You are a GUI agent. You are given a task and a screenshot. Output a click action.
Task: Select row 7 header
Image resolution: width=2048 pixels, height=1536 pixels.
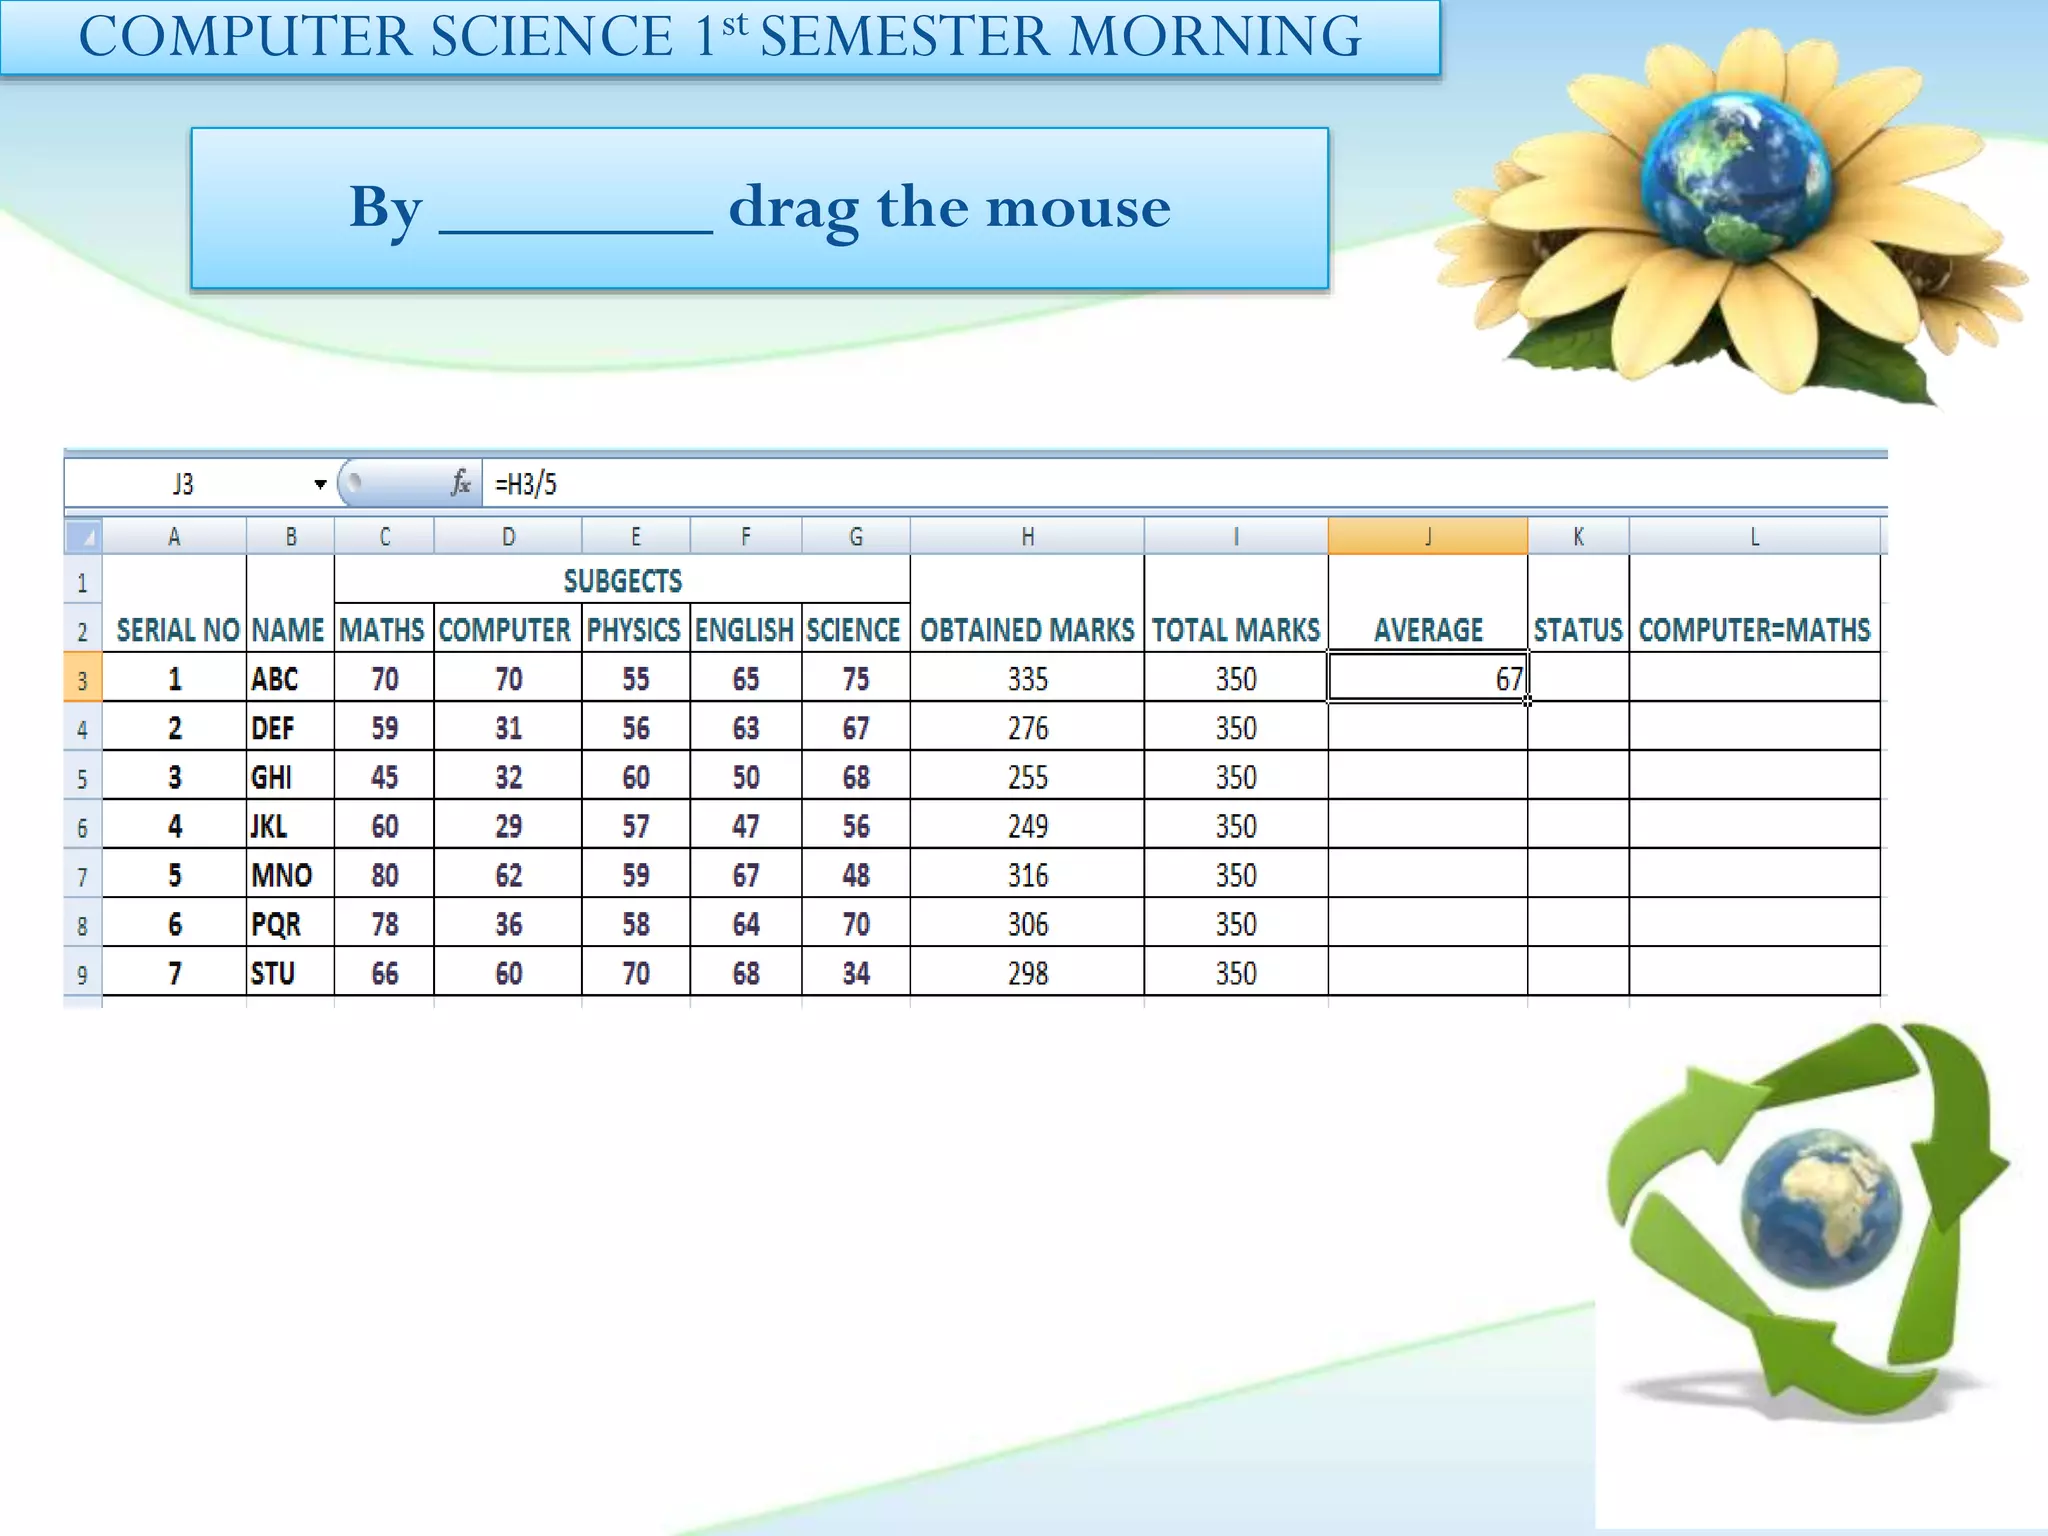[83, 875]
